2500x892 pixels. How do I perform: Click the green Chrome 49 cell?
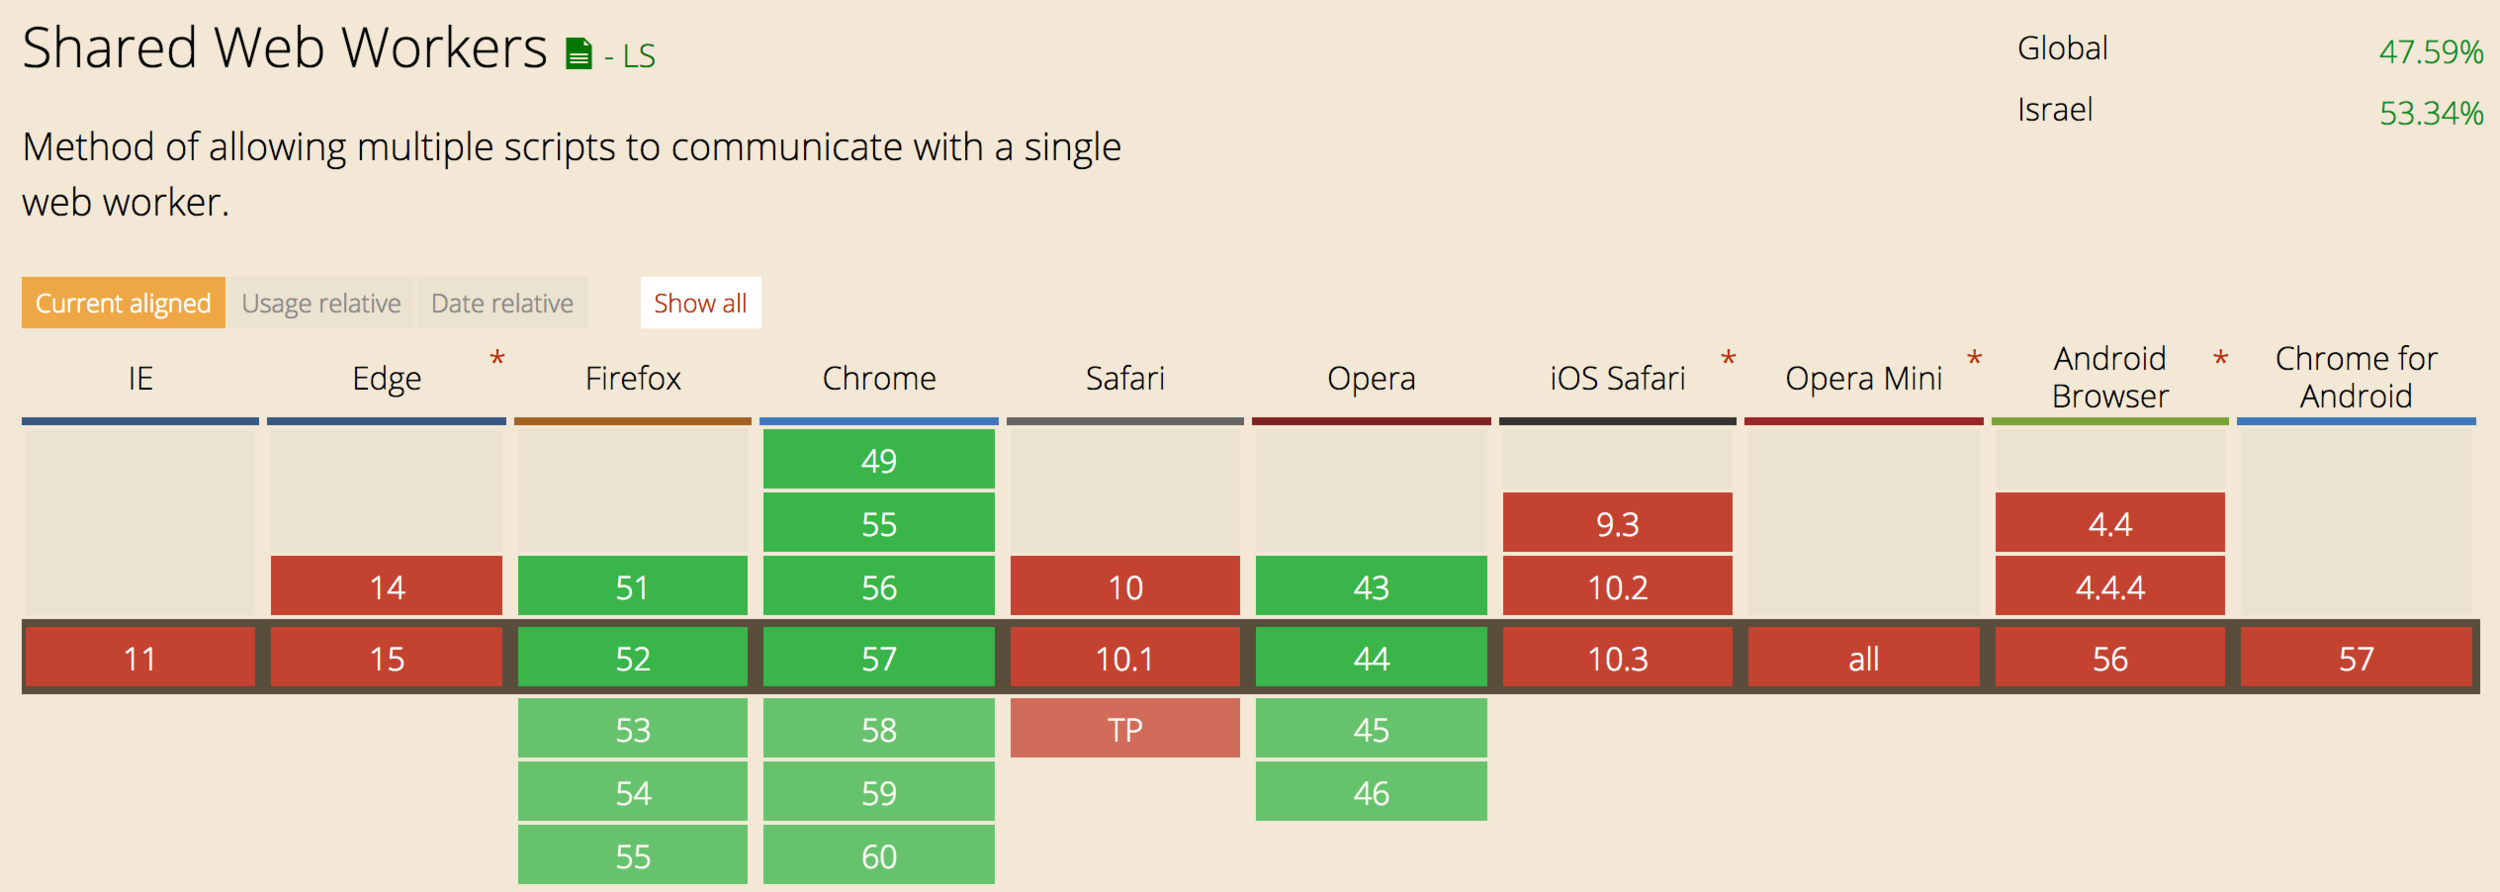[879, 460]
